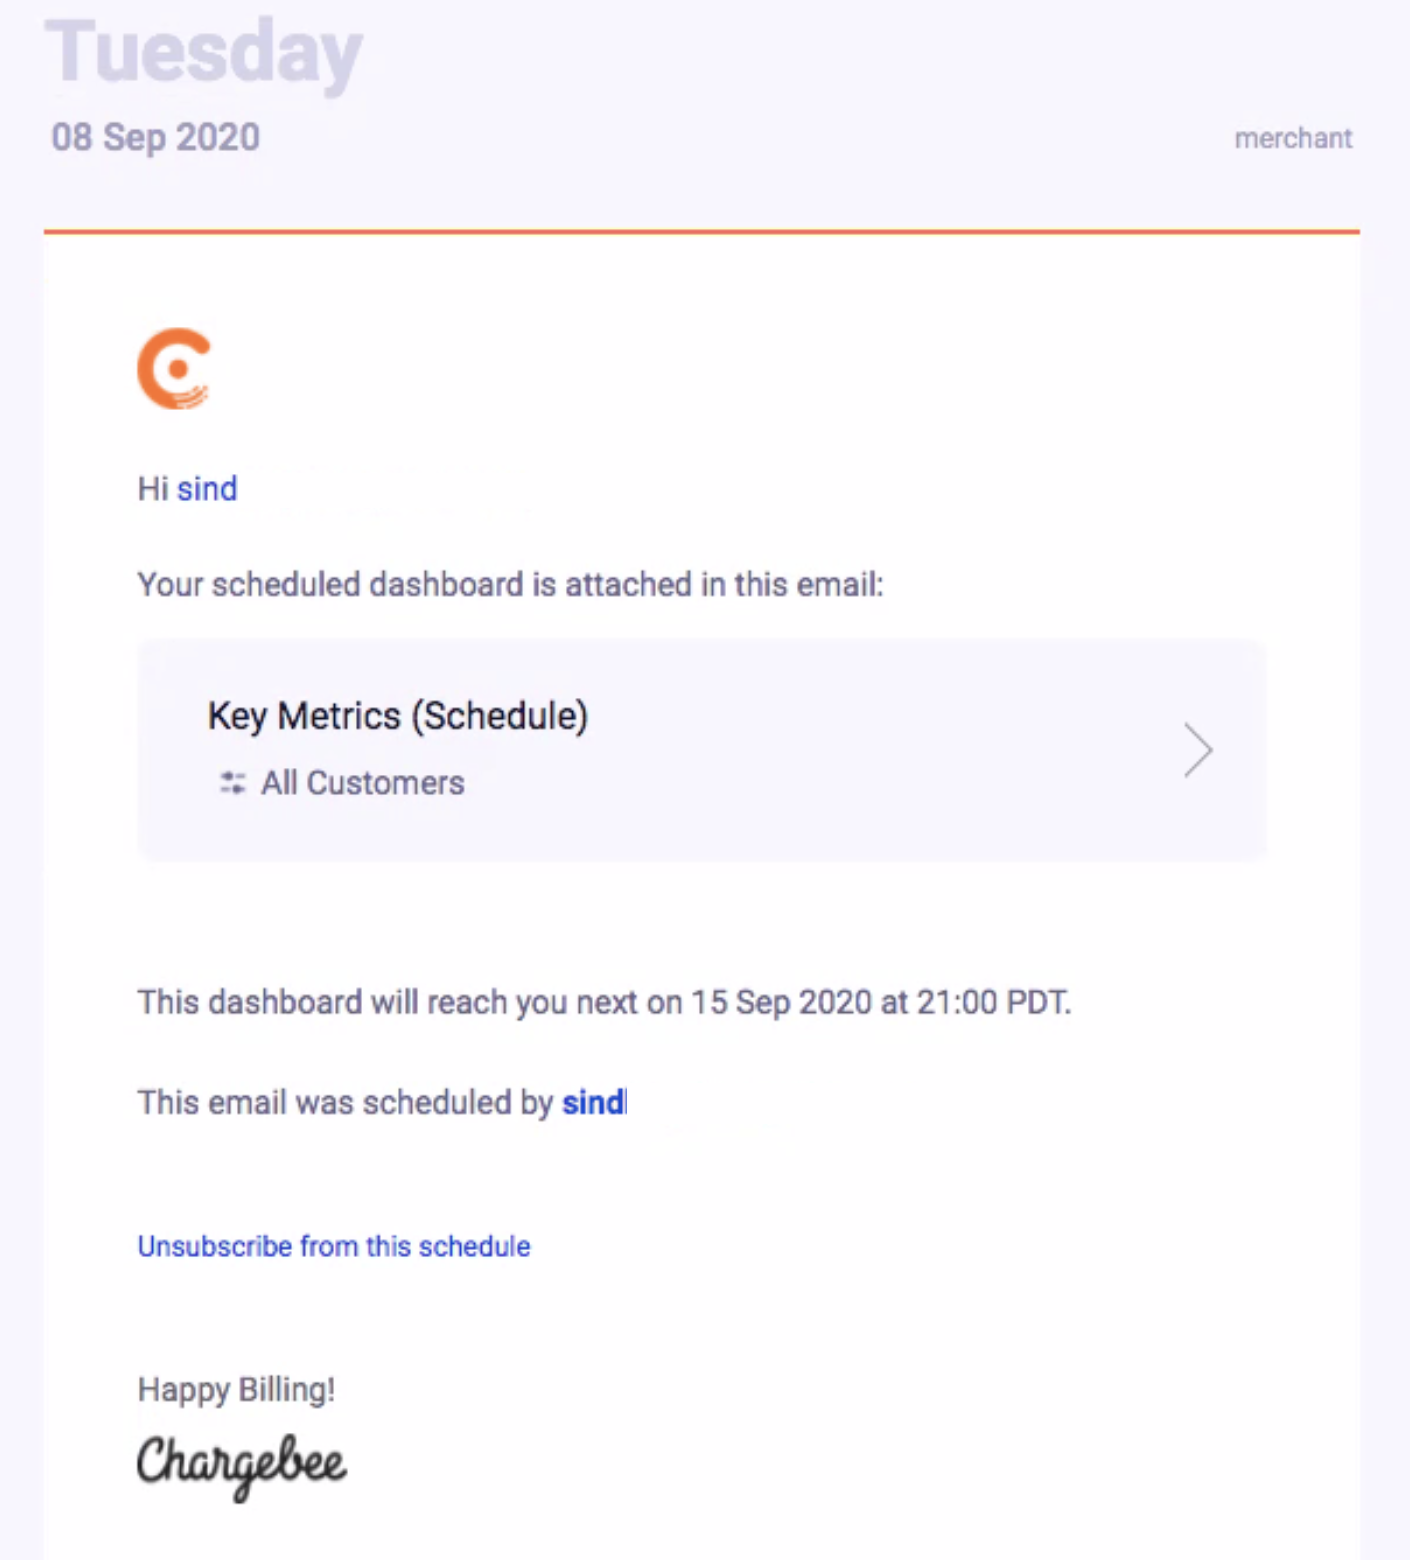1410x1560 pixels.
Task: Click the "Hi" greeting word
Action: pos(152,489)
